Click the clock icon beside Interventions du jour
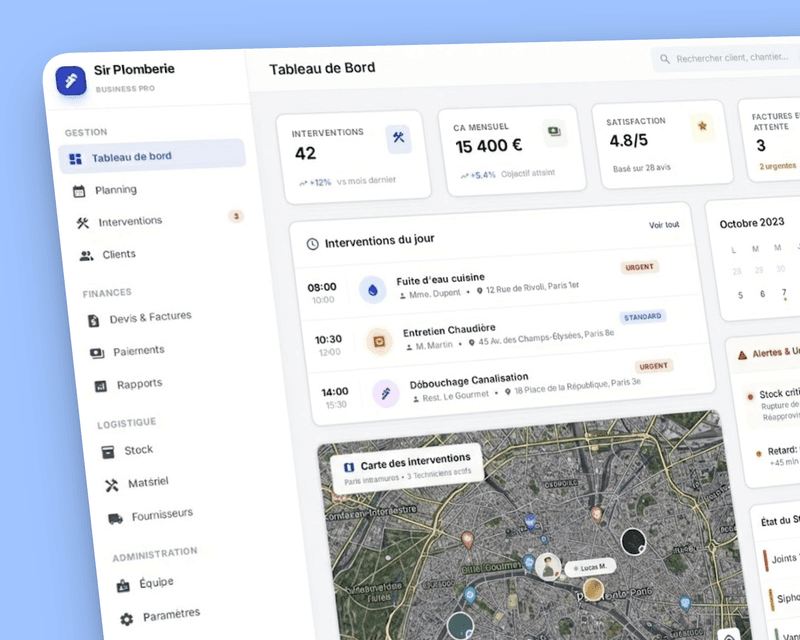 (312, 243)
